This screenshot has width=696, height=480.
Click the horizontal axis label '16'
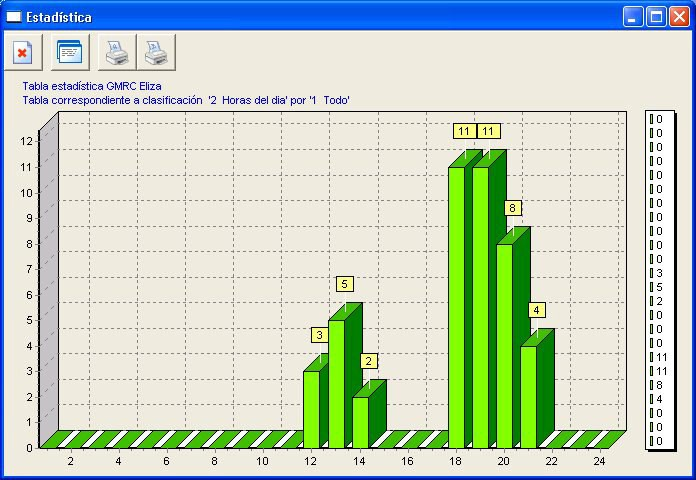tap(407, 461)
